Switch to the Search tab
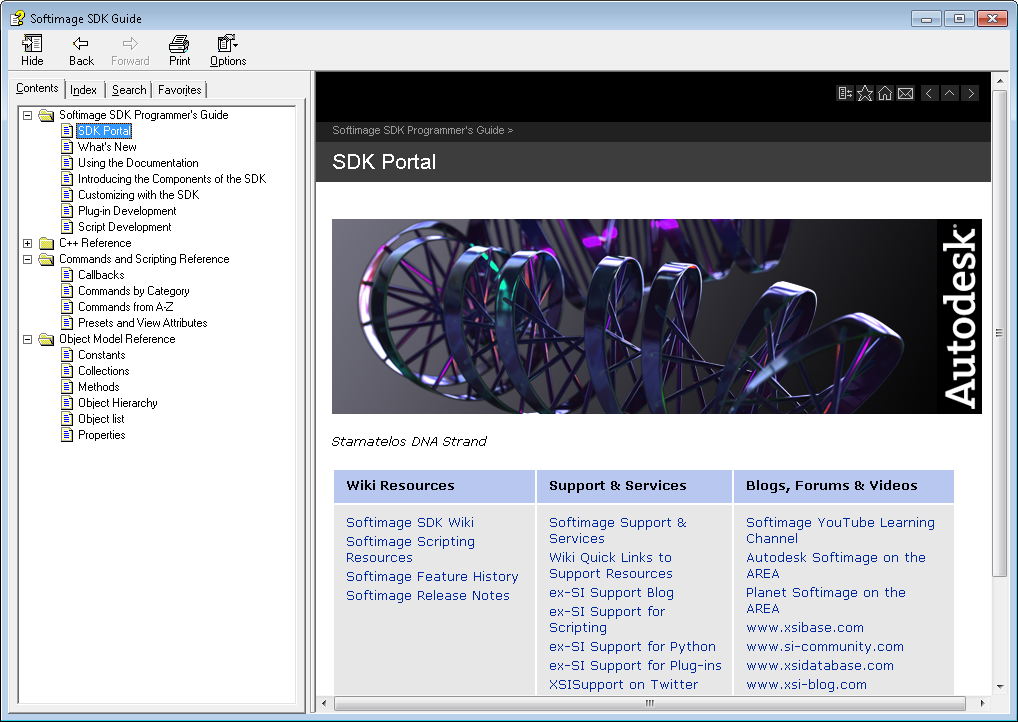This screenshot has width=1018, height=722. [x=129, y=90]
